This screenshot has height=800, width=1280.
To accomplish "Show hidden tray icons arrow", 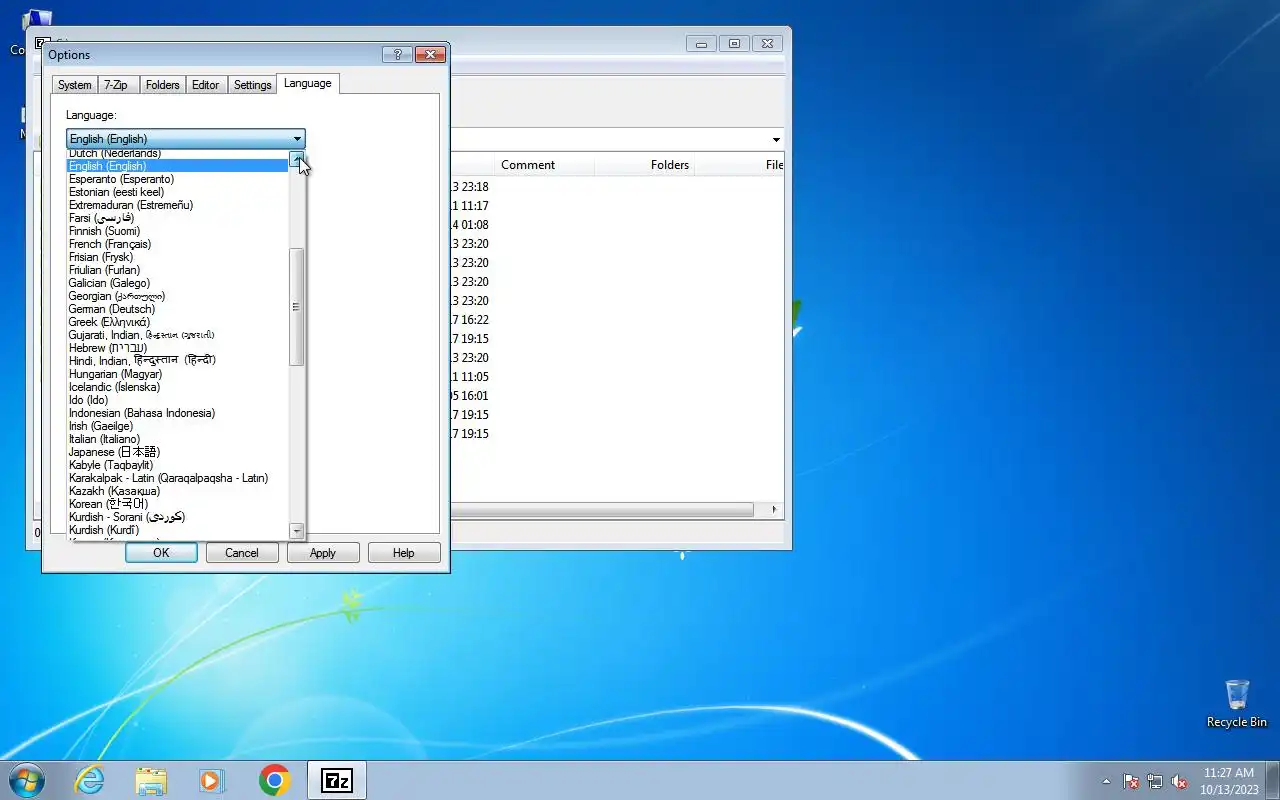I will (x=1106, y=781).
